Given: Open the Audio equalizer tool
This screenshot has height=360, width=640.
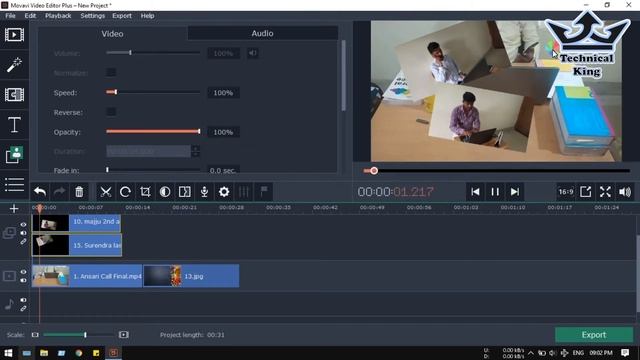Looking at the screenshot, I should (x=244, y=191).
